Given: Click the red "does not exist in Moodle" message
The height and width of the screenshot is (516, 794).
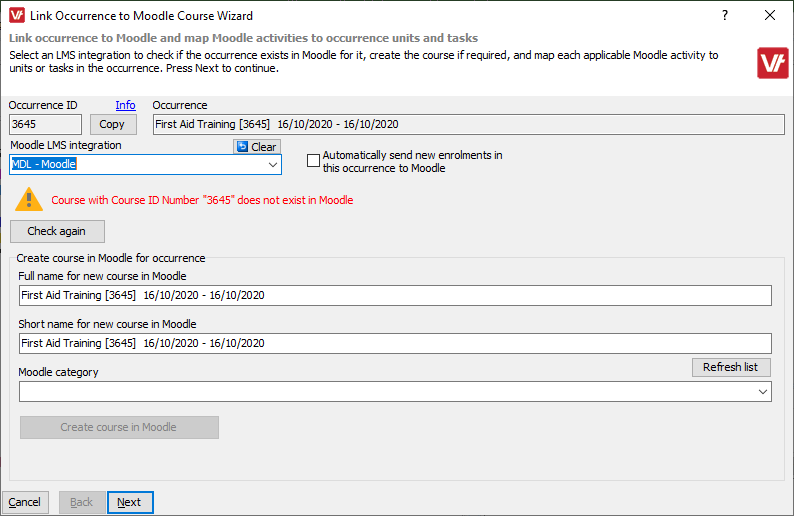Looking at the screenshot, I should click(202, 200).
